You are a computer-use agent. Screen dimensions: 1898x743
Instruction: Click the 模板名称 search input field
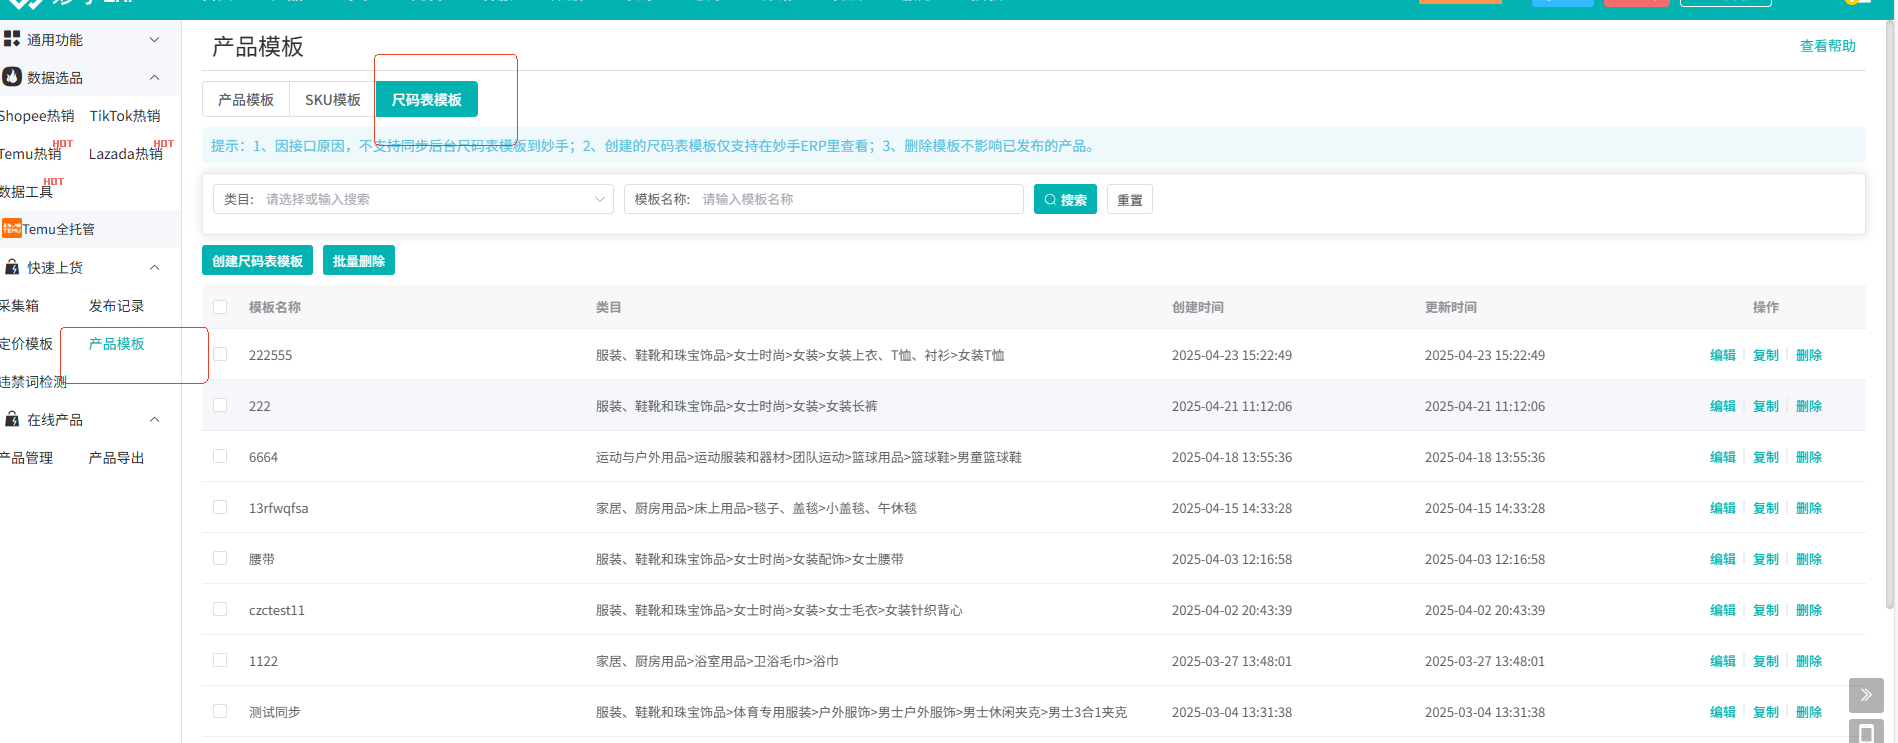(x=824, y=199)
